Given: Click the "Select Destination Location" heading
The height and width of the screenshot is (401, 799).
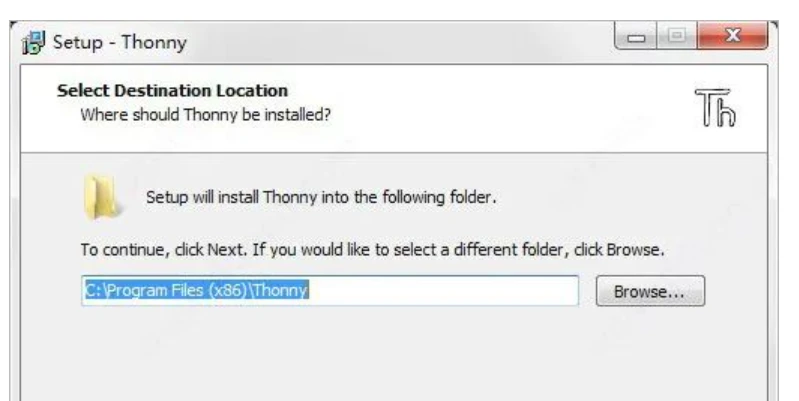Looking at the screenshot, I should pyautogui.click(x=172, y=91).
